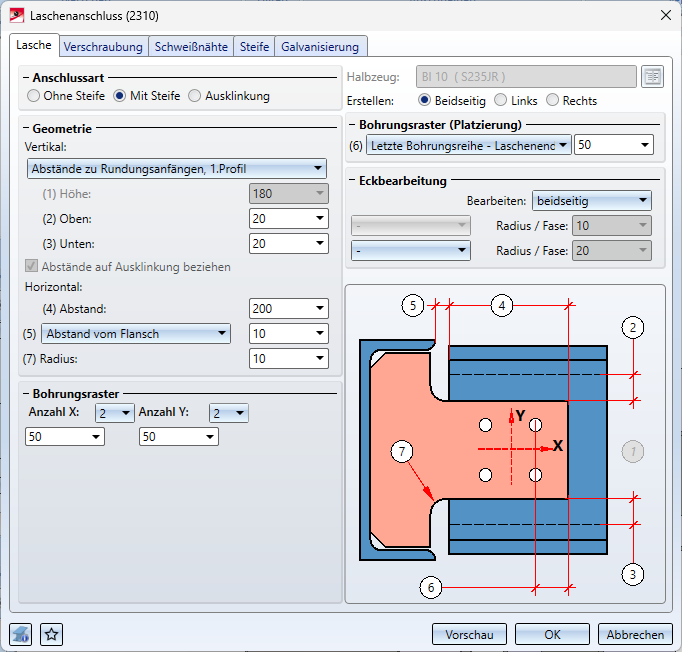Screen dimensions: 682x652
Task: Choose Links for Erstellen side
Action: coord(500,101)
